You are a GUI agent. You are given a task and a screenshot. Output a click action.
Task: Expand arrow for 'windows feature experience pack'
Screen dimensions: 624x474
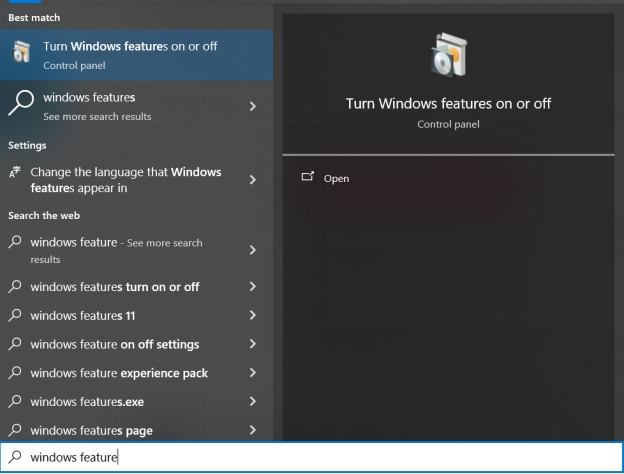pos(253,373)
